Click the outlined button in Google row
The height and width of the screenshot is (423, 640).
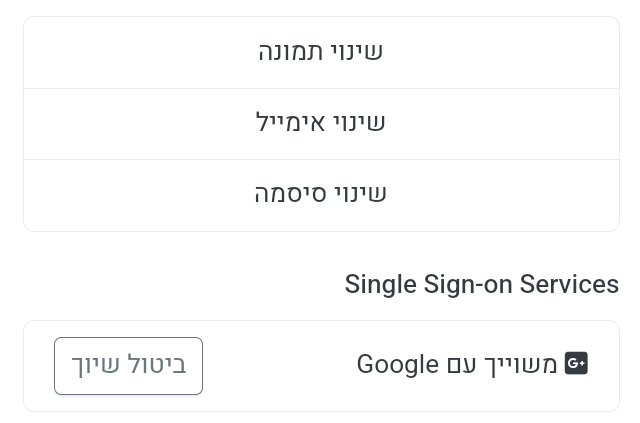click(x=128, y=366)
